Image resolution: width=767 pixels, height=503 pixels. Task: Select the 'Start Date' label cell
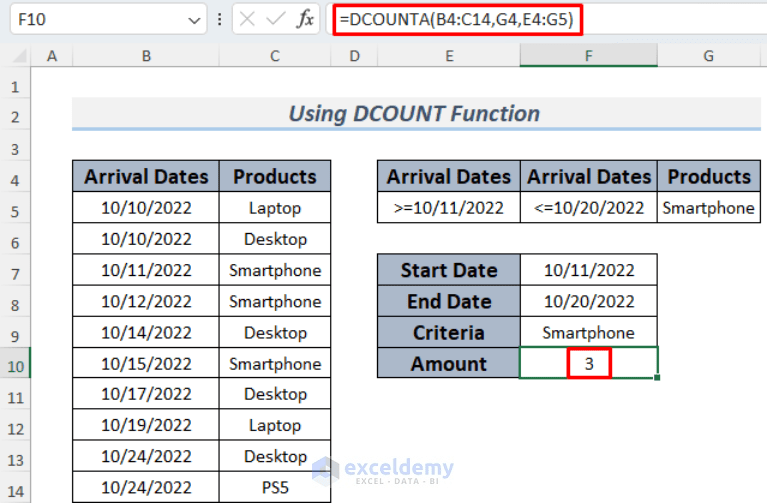point(449,270)
